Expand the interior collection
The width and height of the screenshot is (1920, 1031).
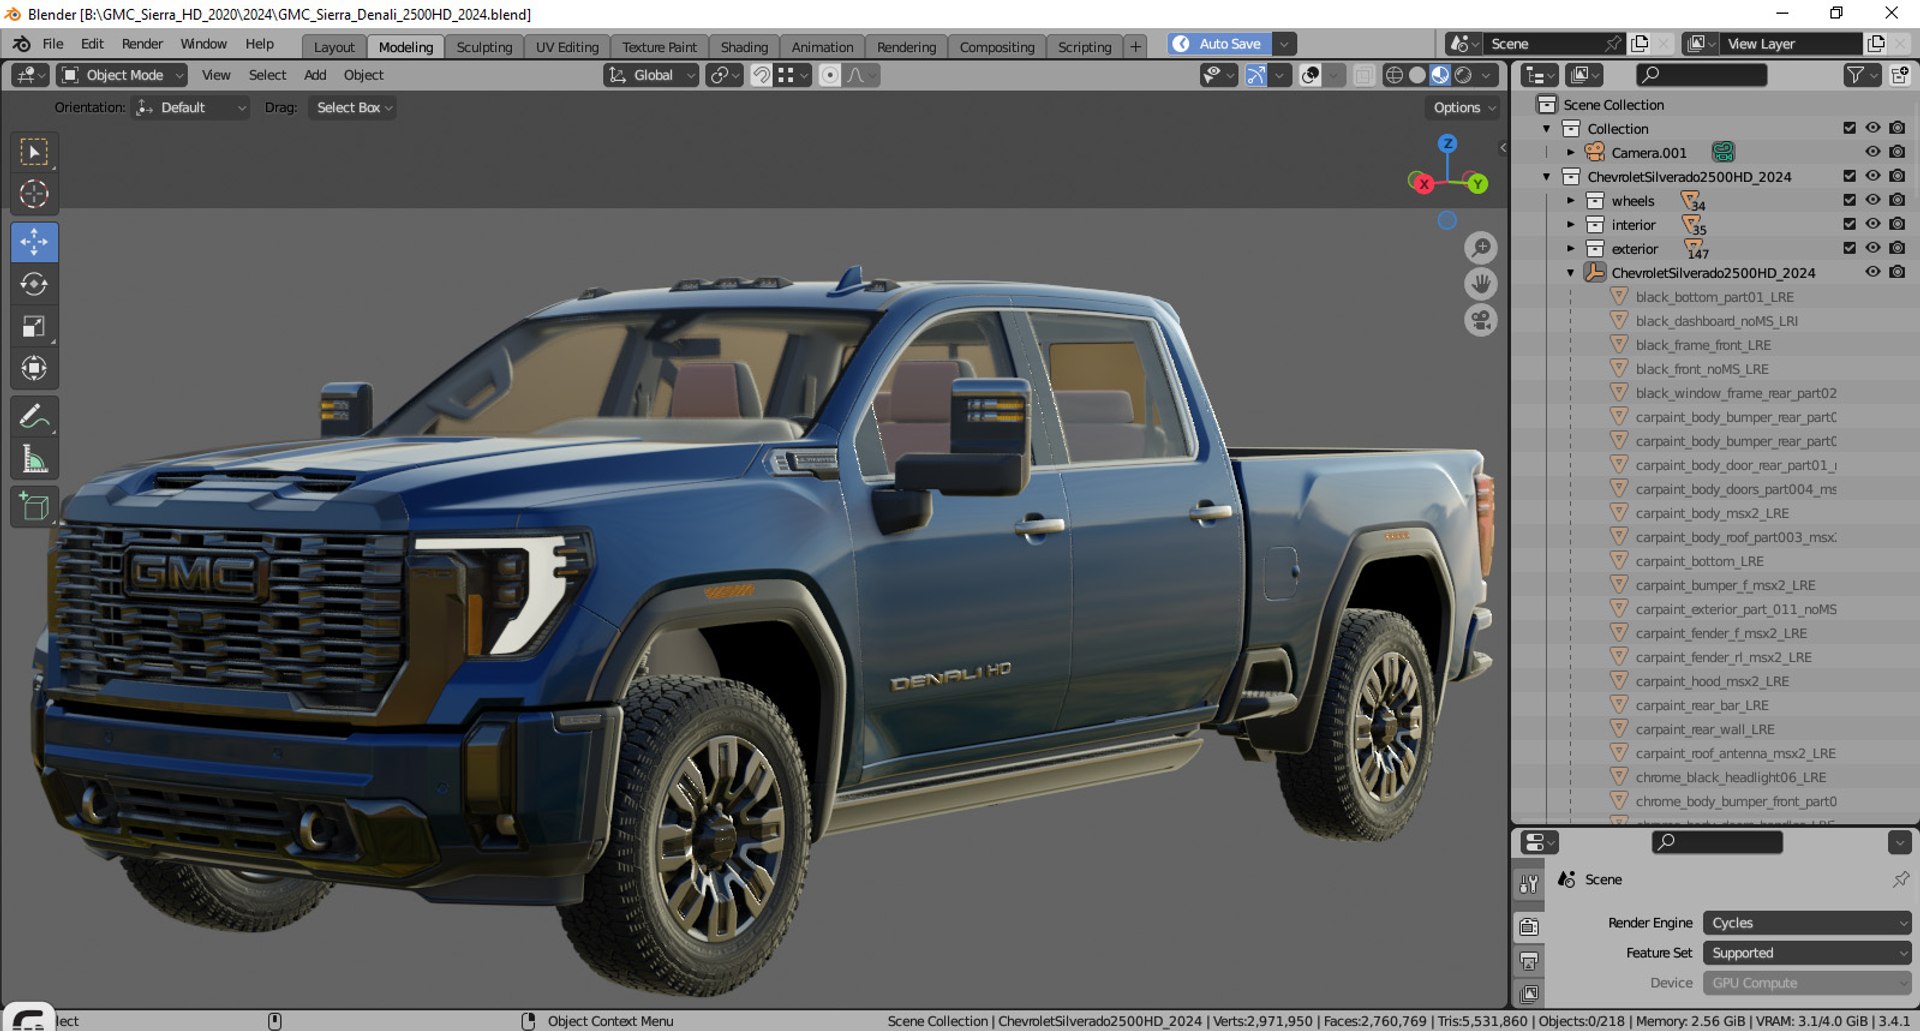(x=1571, y=225)
